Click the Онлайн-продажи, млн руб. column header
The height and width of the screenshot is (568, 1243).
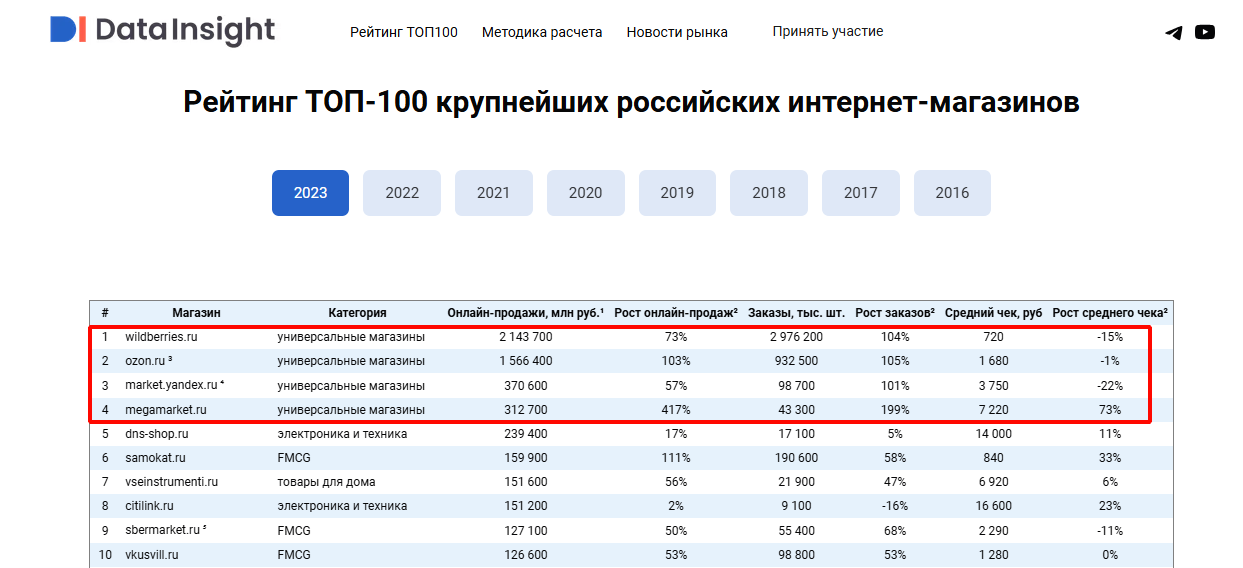(x=525, y=313)
